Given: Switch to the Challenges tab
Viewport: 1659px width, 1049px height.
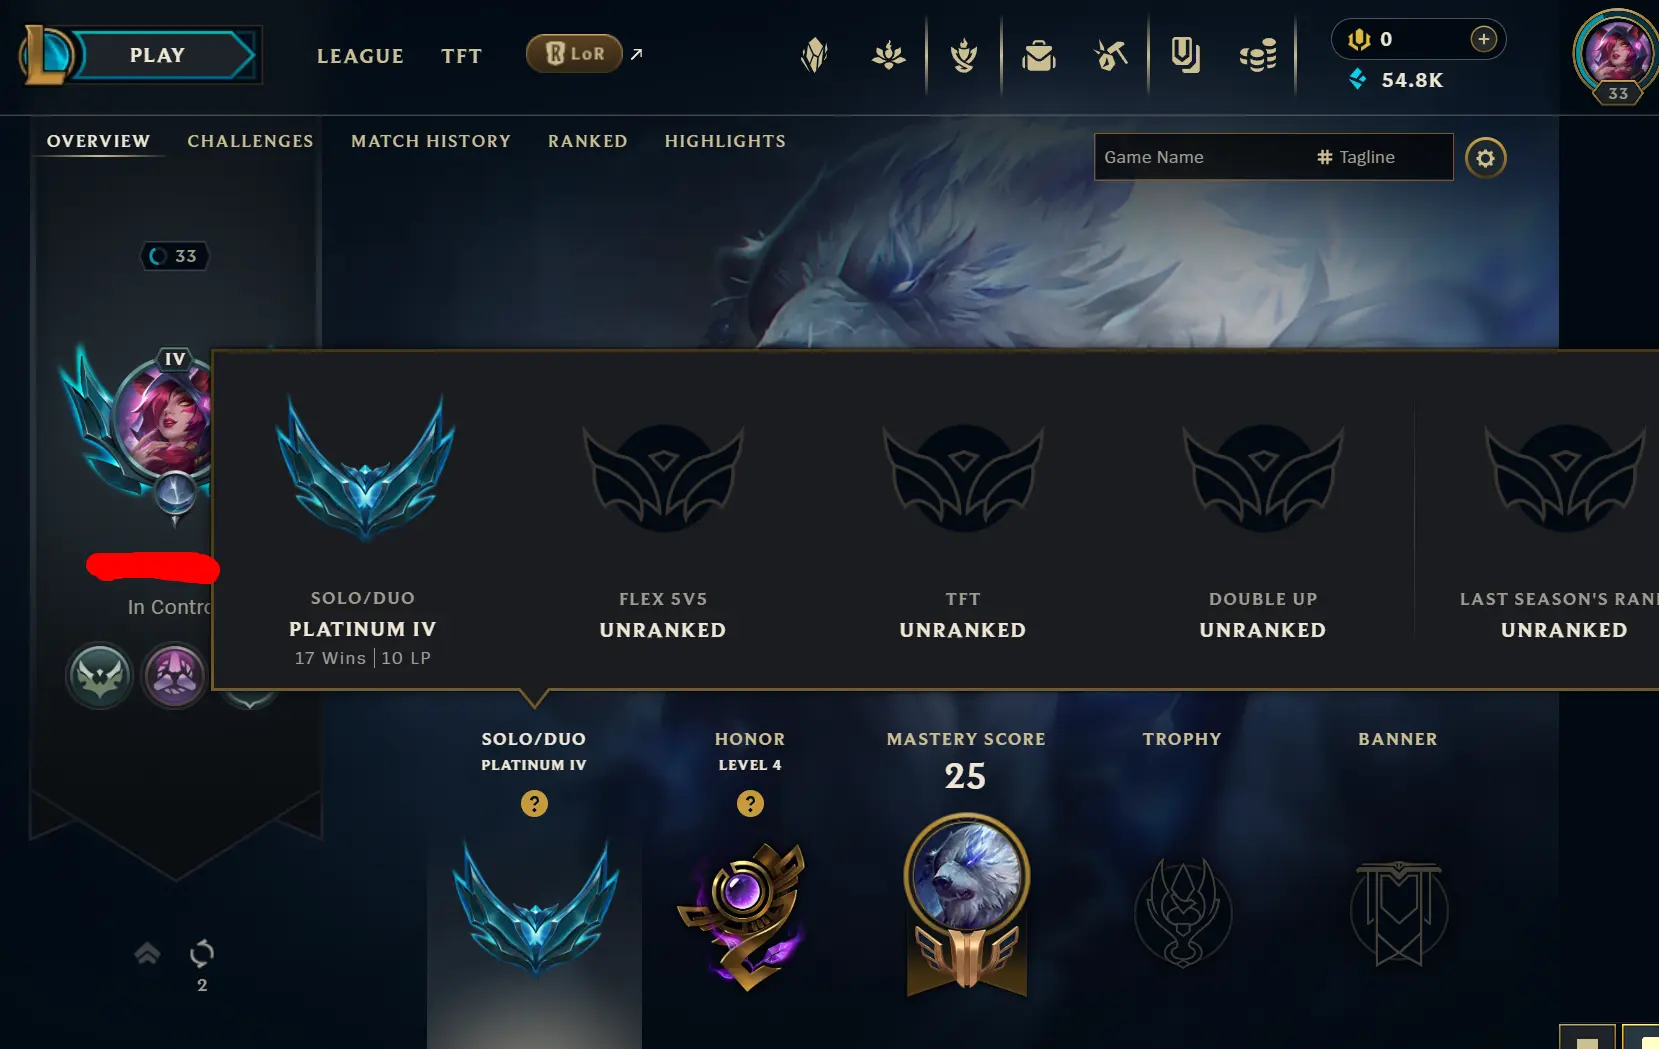Looking at the screenshot, I should (250, 141).
